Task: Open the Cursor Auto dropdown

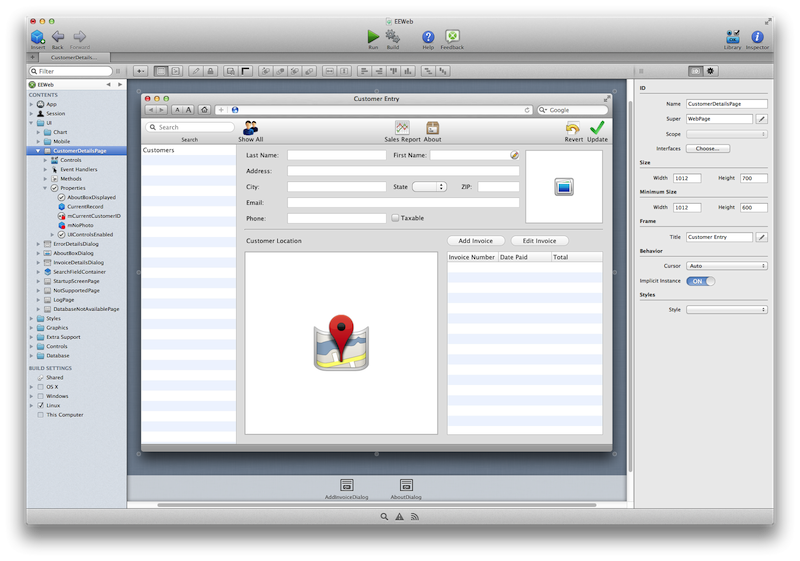Action: click(x=727, y=266)
